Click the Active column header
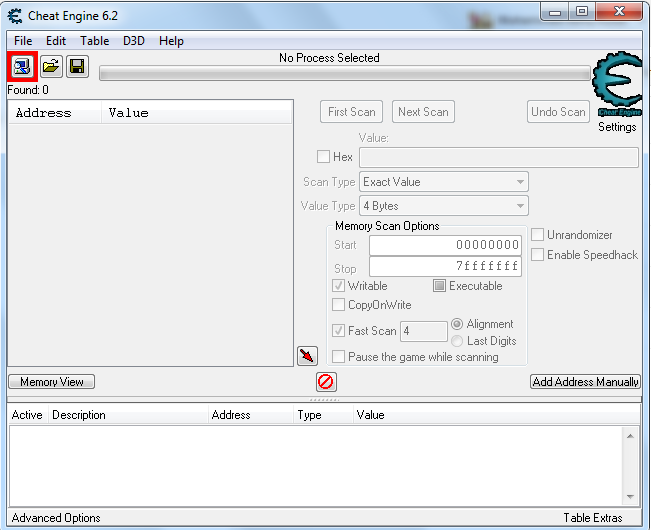The image size is (651, 530). (x=27, y=415)
